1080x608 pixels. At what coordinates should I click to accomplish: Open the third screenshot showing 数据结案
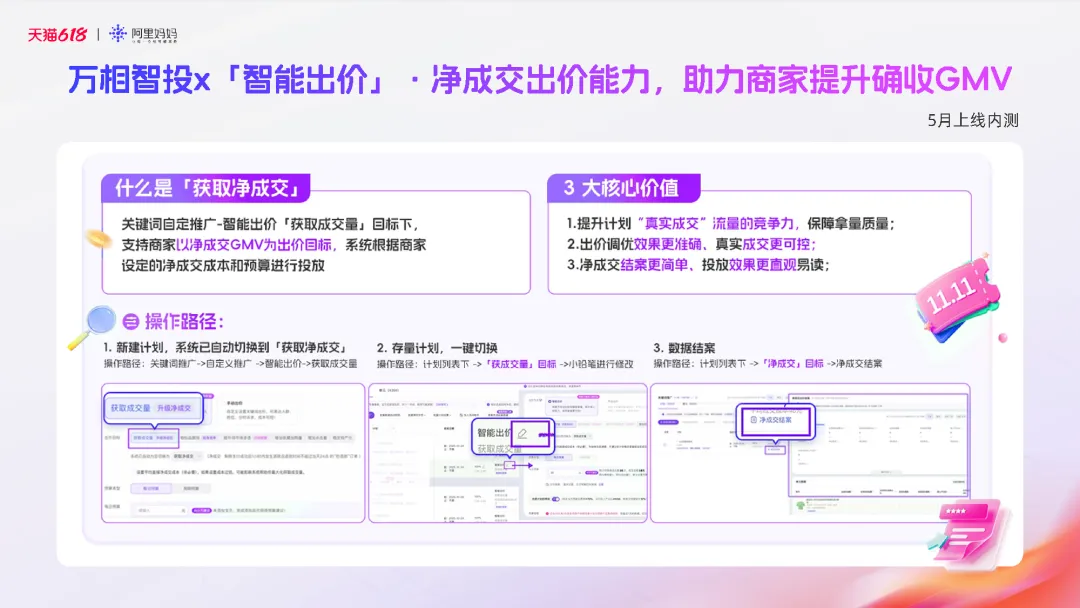(810, 453)
